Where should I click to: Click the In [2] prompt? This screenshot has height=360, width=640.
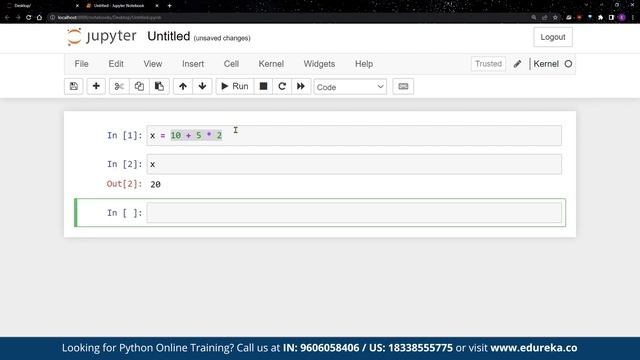124,164
